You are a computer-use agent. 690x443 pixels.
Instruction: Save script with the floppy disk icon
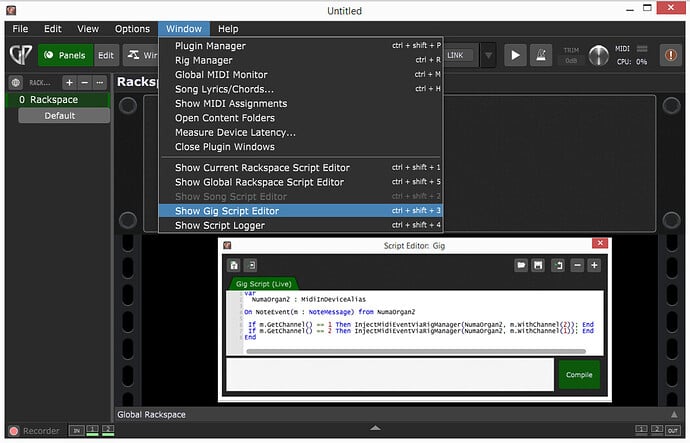tap(538, 265)
